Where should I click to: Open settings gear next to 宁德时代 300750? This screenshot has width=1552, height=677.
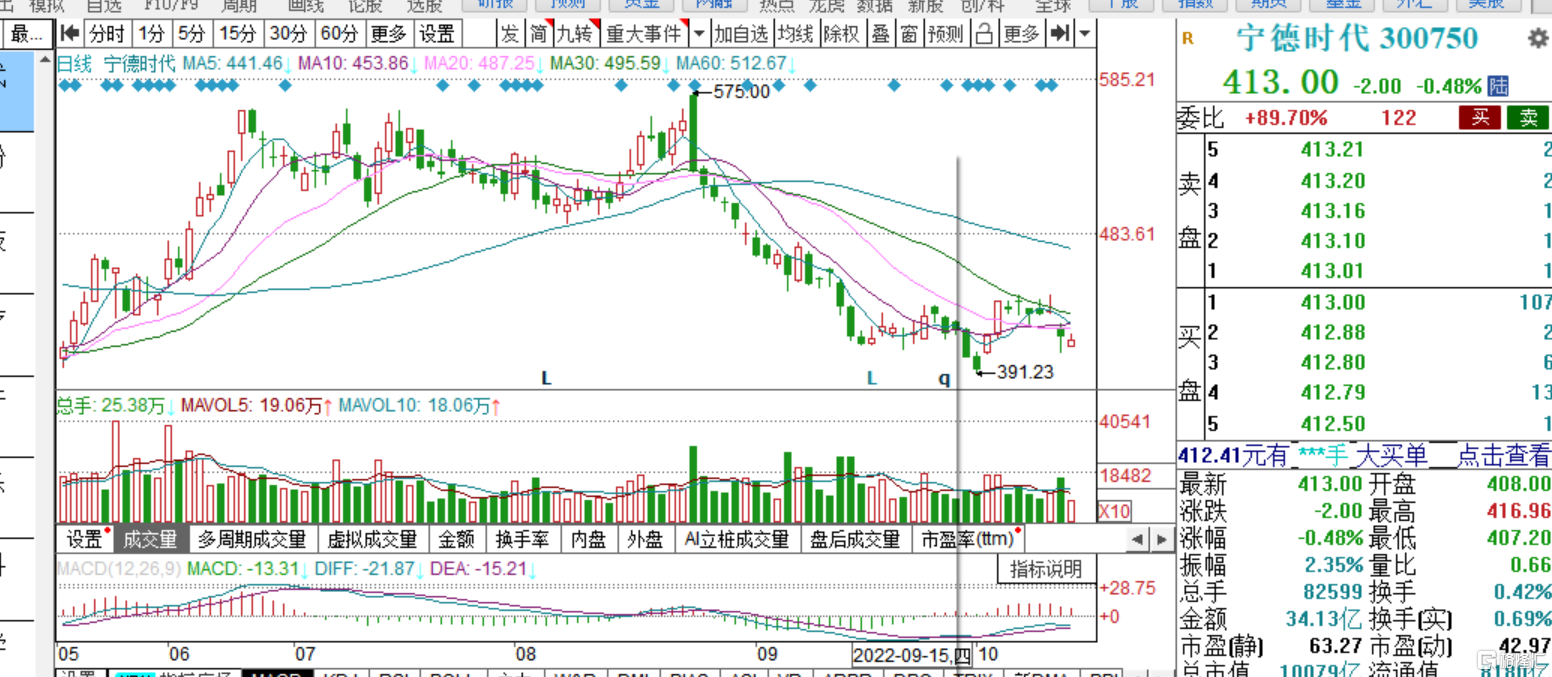[1538, 39]
